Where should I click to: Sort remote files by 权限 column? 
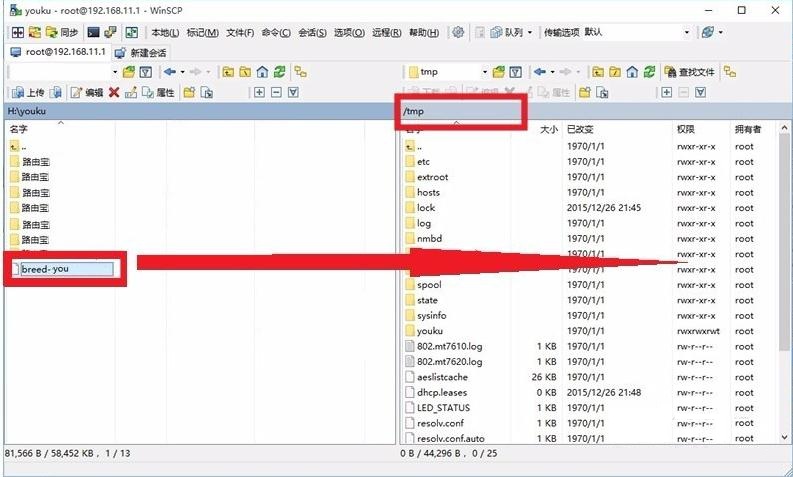point(686,129)
